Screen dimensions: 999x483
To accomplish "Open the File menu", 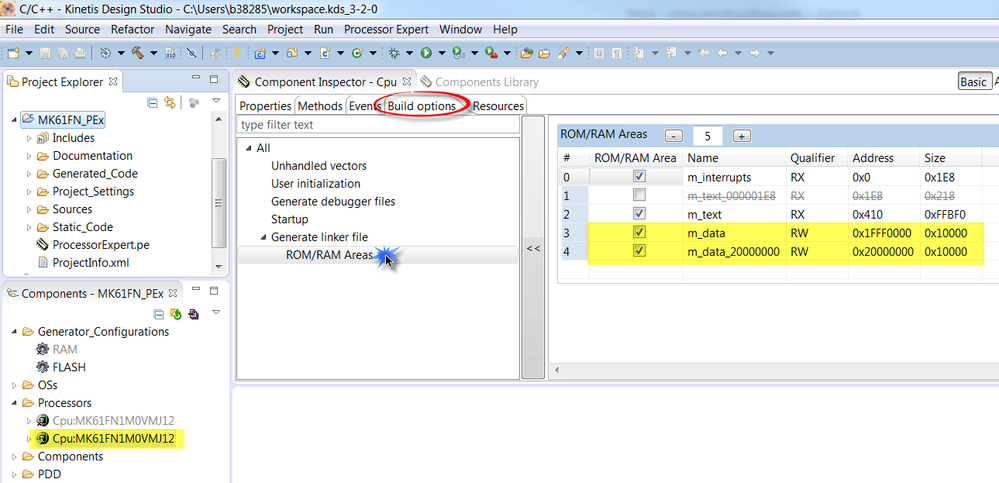I will 14,29.
